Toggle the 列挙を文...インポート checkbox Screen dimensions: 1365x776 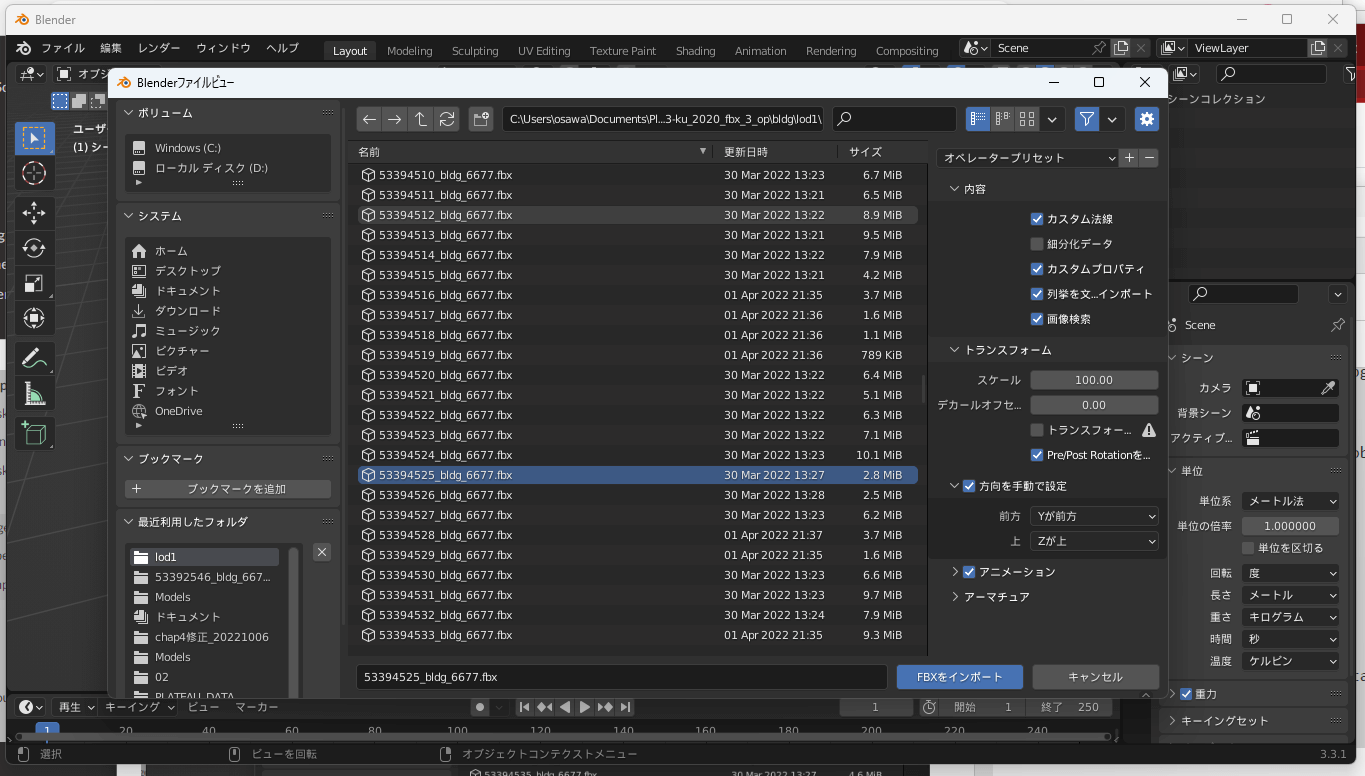1037,294
